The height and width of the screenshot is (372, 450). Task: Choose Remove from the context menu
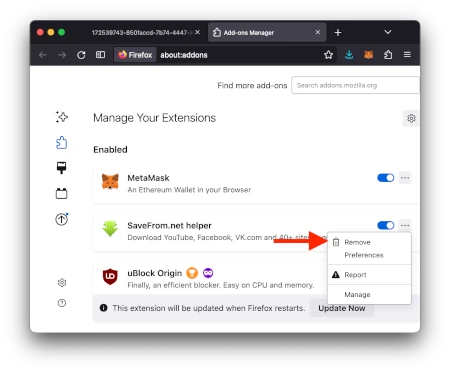[x=369, y=242]
